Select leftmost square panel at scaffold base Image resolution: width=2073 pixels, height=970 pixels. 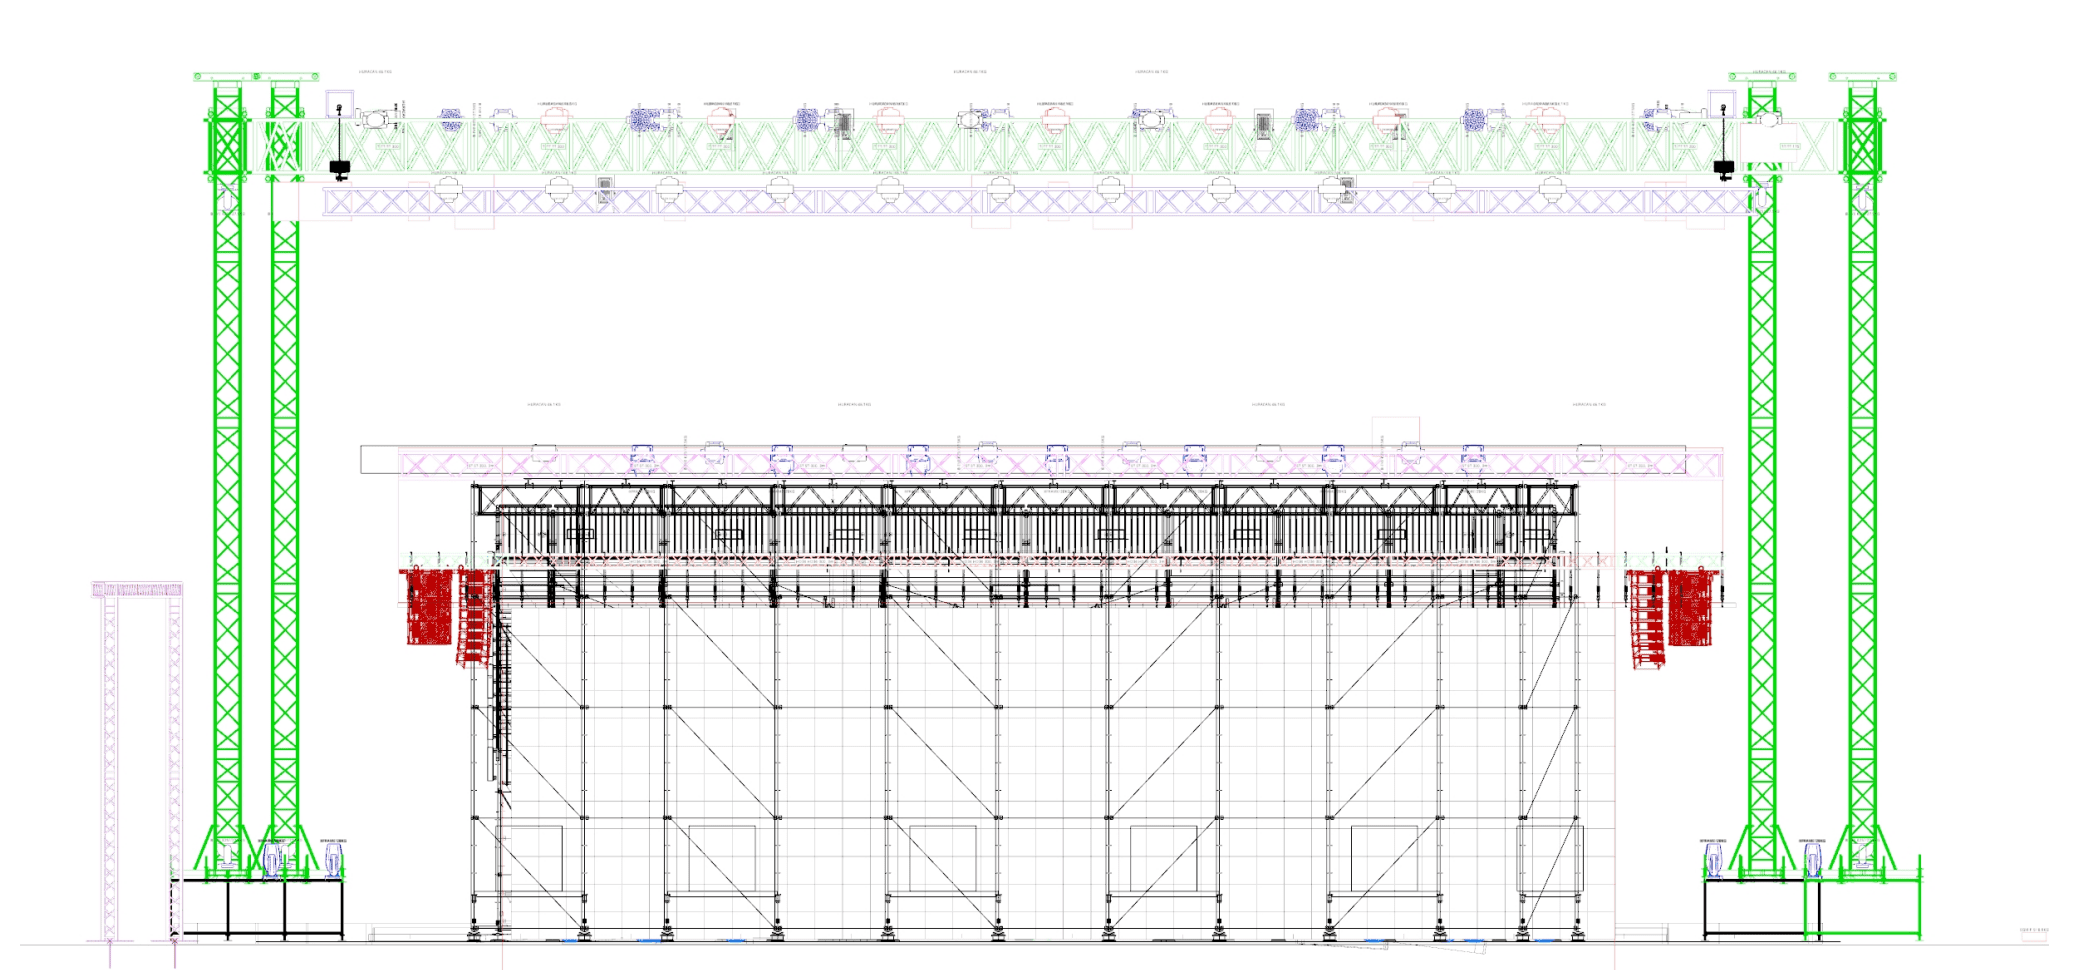pyautogui.click(x=530, y=858)
